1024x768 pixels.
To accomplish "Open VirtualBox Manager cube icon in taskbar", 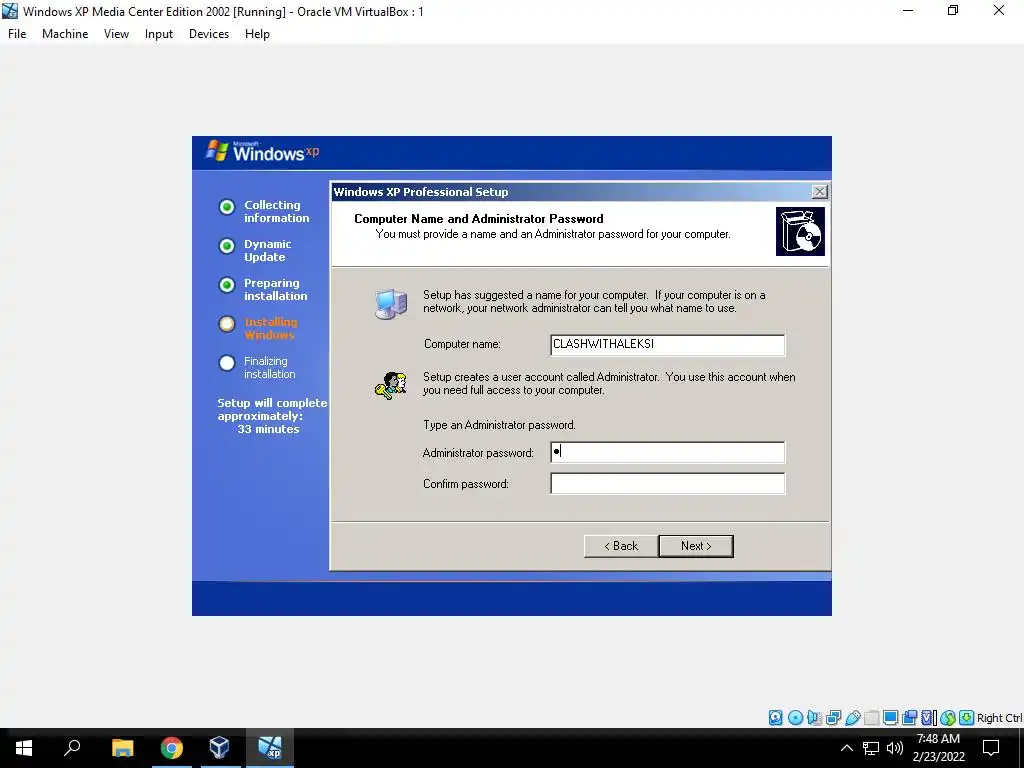I will click(x=219, y=748).
